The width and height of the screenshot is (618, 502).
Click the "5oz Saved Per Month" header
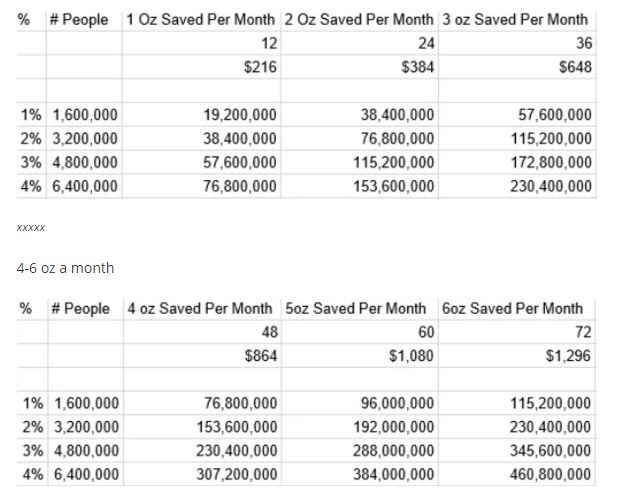click(355, 309)
